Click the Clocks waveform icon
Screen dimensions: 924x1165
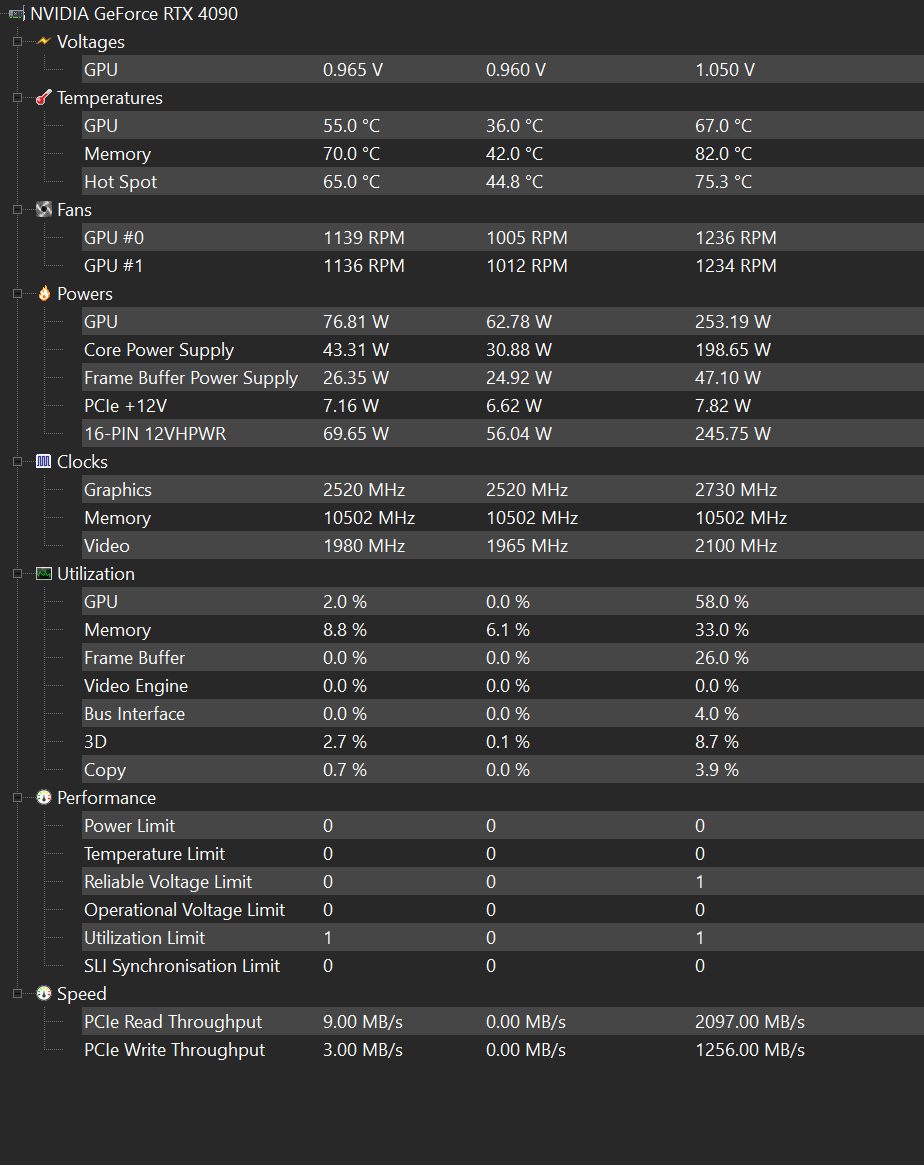click(x=44, y=461)
